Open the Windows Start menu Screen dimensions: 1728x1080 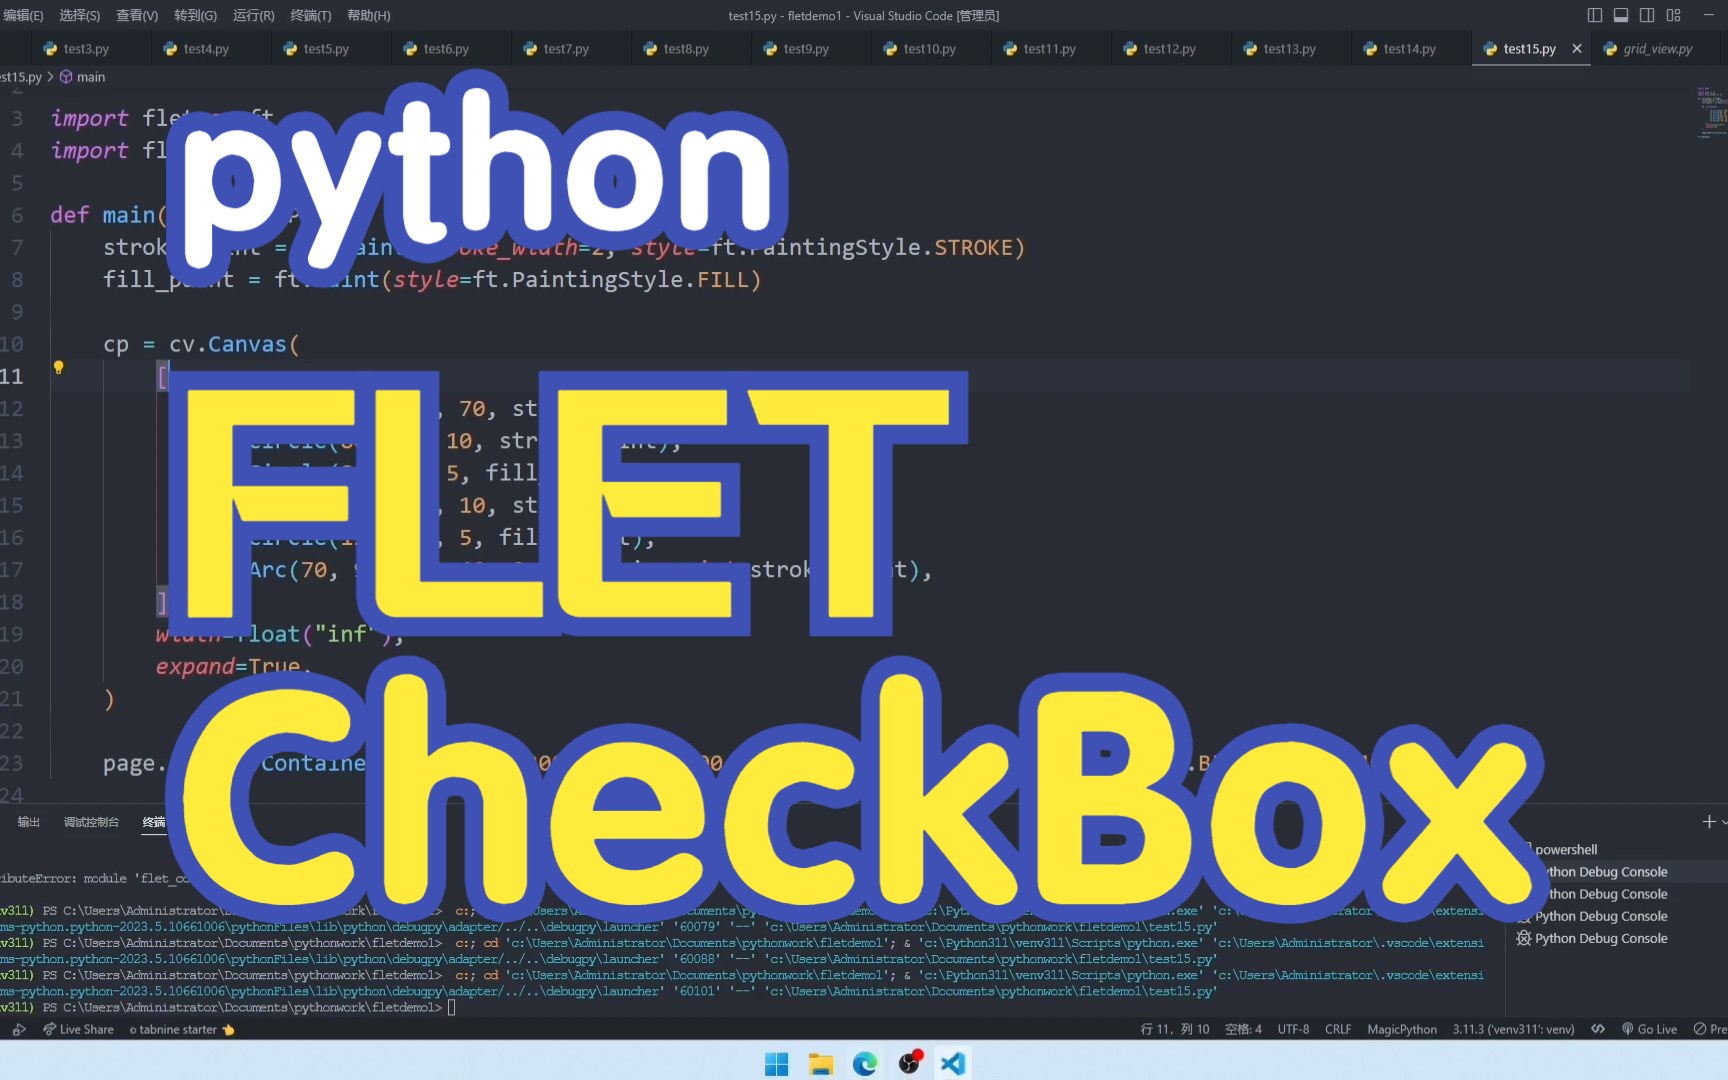(776, 1063)
